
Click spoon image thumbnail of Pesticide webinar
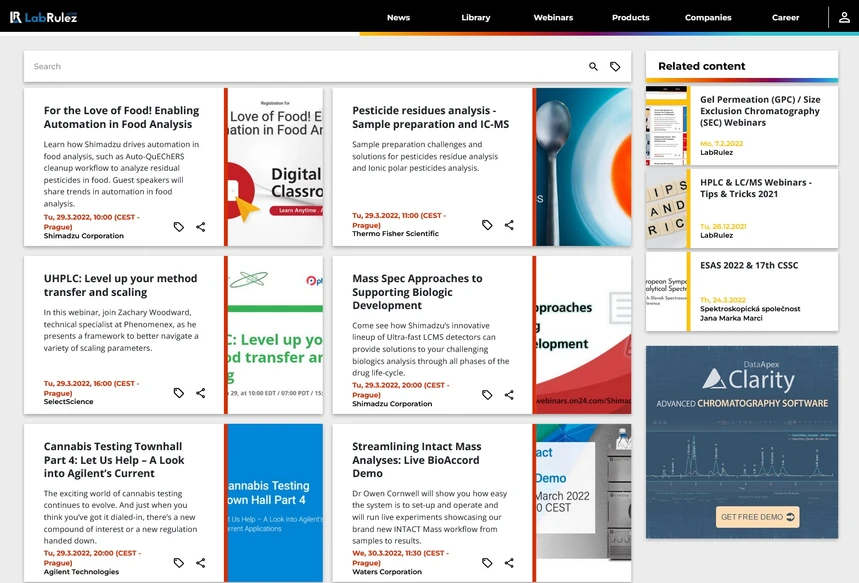pyautogui.click(x=584, y=167)
